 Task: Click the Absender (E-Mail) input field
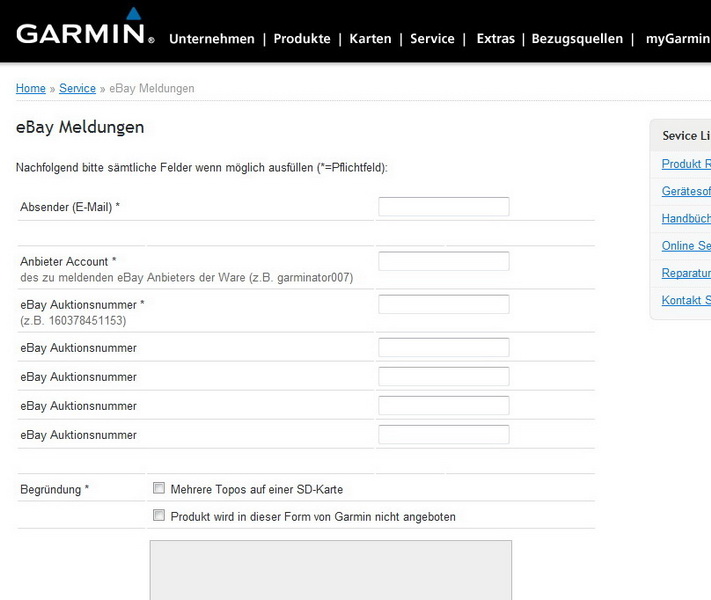click(x=444, y=207)
